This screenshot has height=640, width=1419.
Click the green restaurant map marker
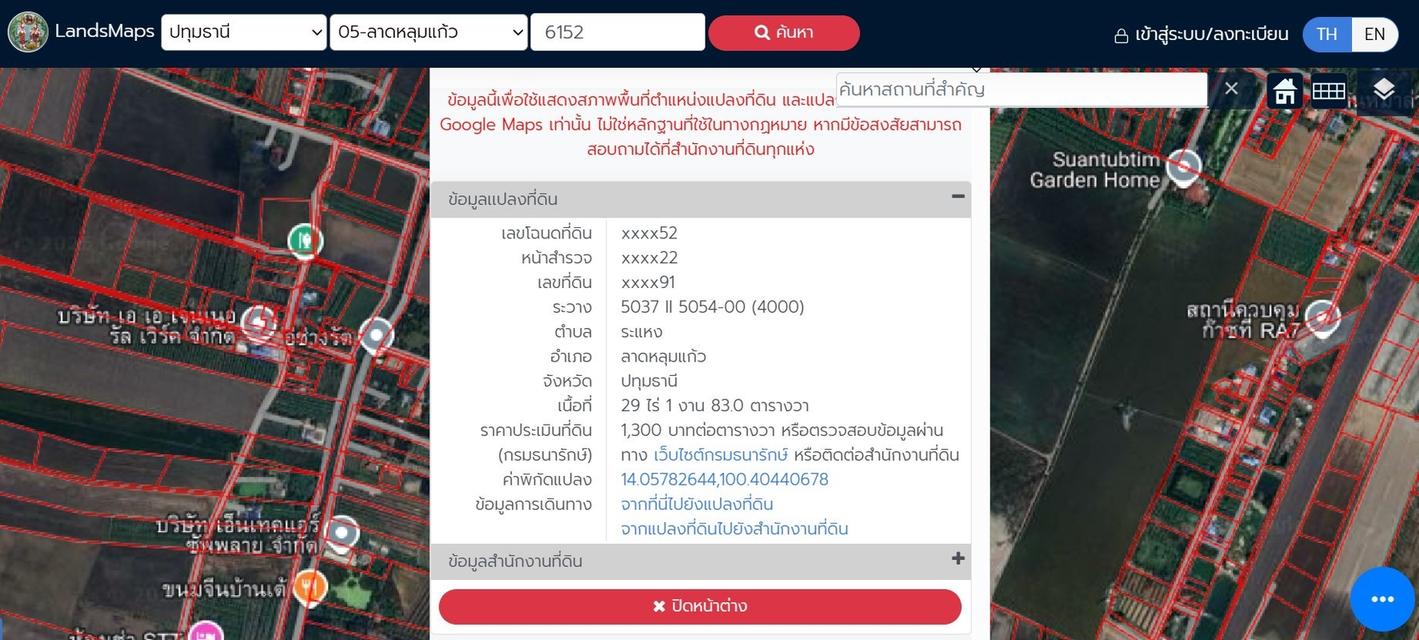click(x=305, y=240)
